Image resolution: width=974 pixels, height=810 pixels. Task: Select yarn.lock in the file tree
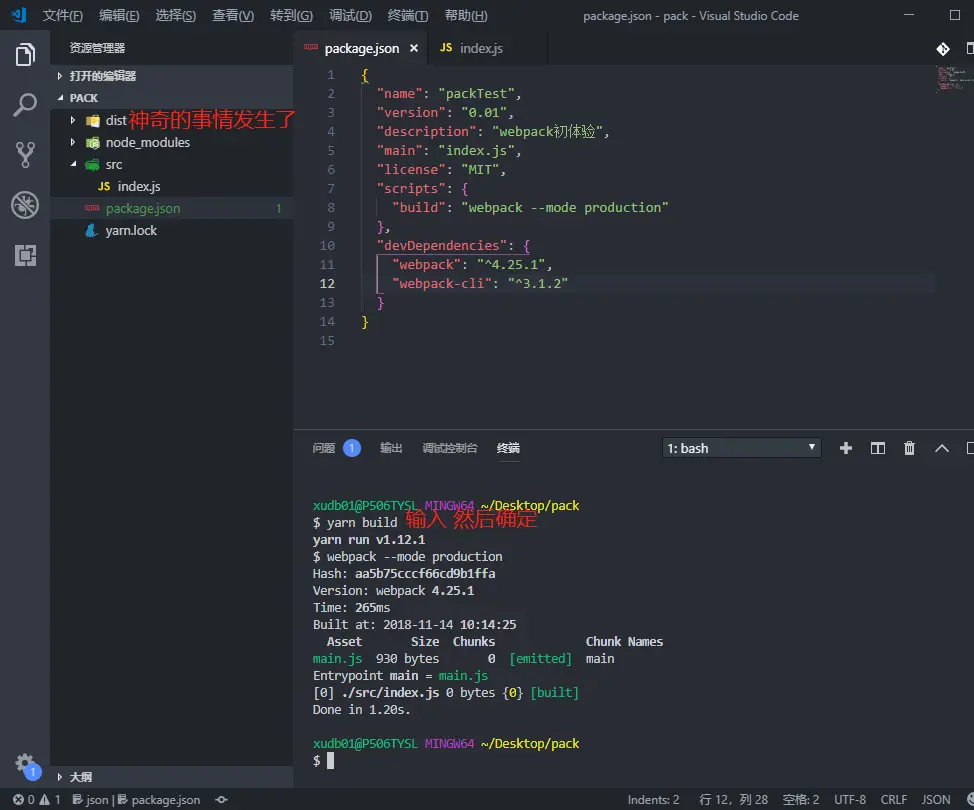click(x=130, y=230)
